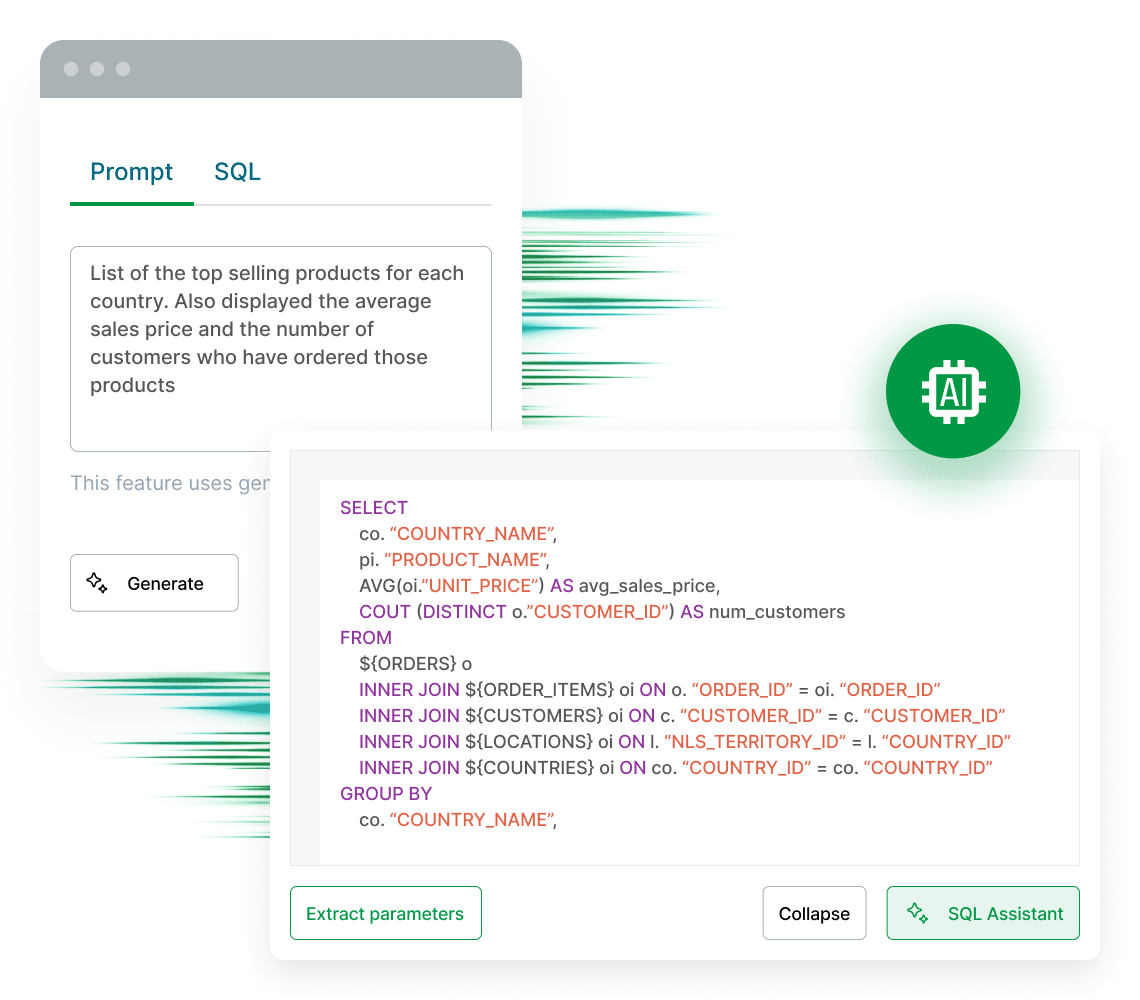Click co. "COUNTRY_NAME" under SELECT
The width and height of the screenshot is (1140, 1000).
(x=458, y=534)
